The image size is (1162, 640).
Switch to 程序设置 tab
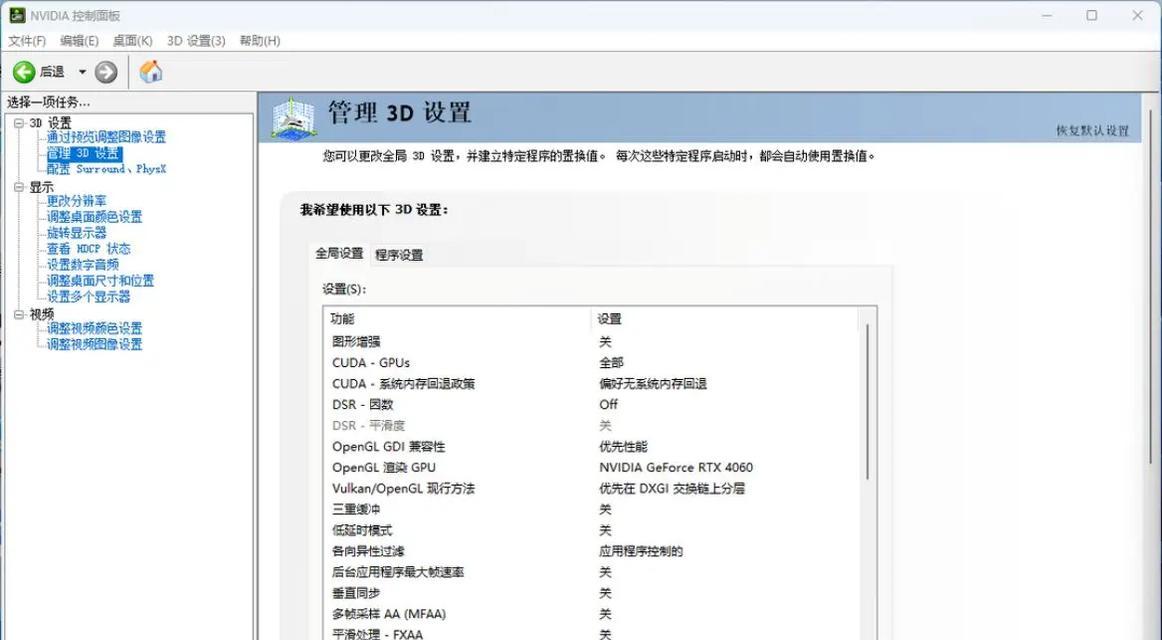pyautogui.click(x=399, y=255)
